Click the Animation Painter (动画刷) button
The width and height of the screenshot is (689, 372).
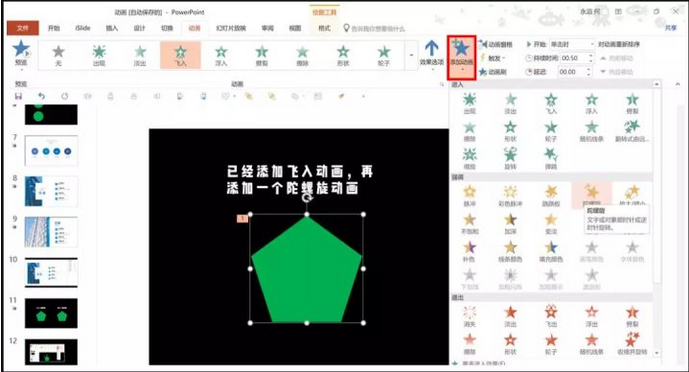pos(493,72)
